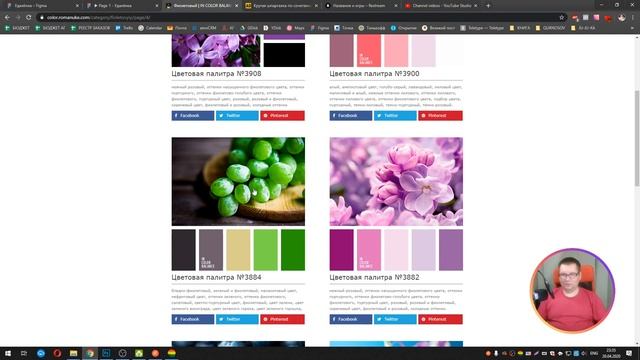This screenshot has width=640, height=360.
Task: Select dark green swatch in palette №3884
Action: coord(293,250)
